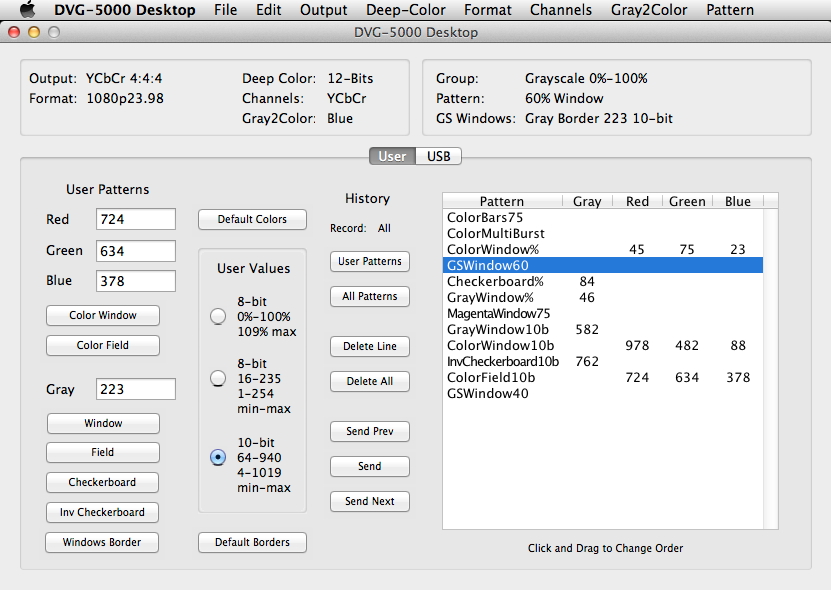Select the MagentaWindow75 history entry
This screenshot has height=590, width=831.
[x=498, y=313]
